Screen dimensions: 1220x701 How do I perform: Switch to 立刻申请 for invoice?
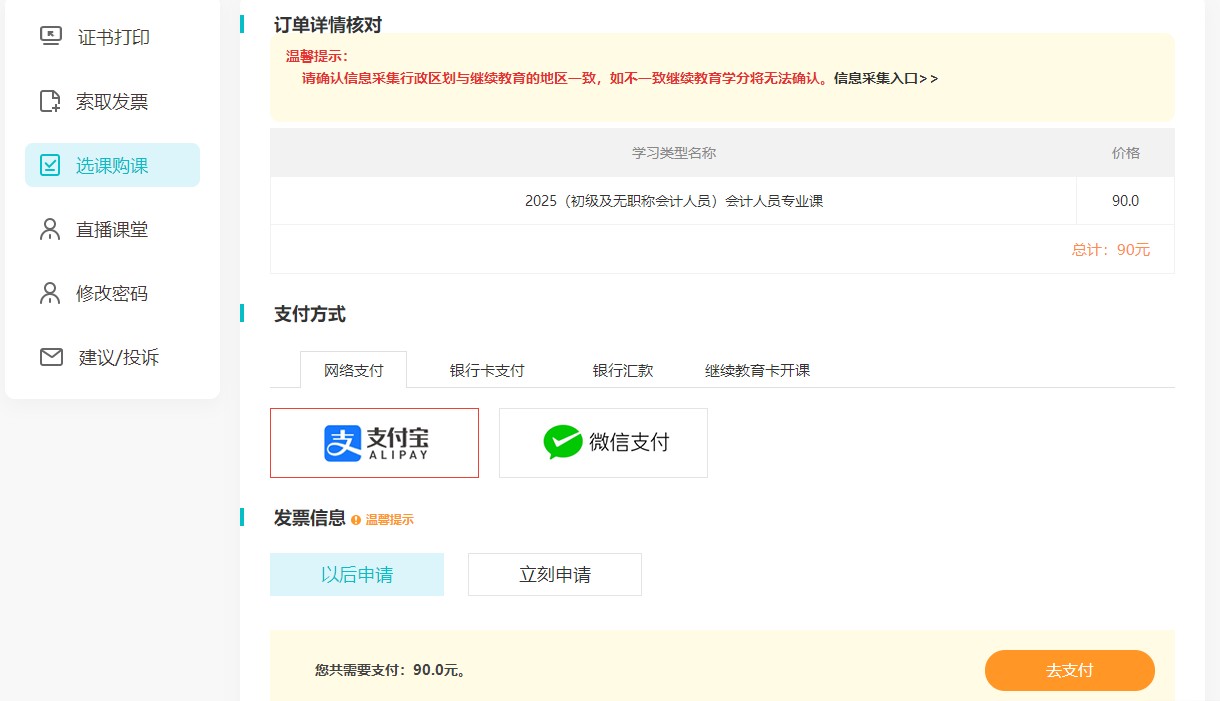point(554,574)
